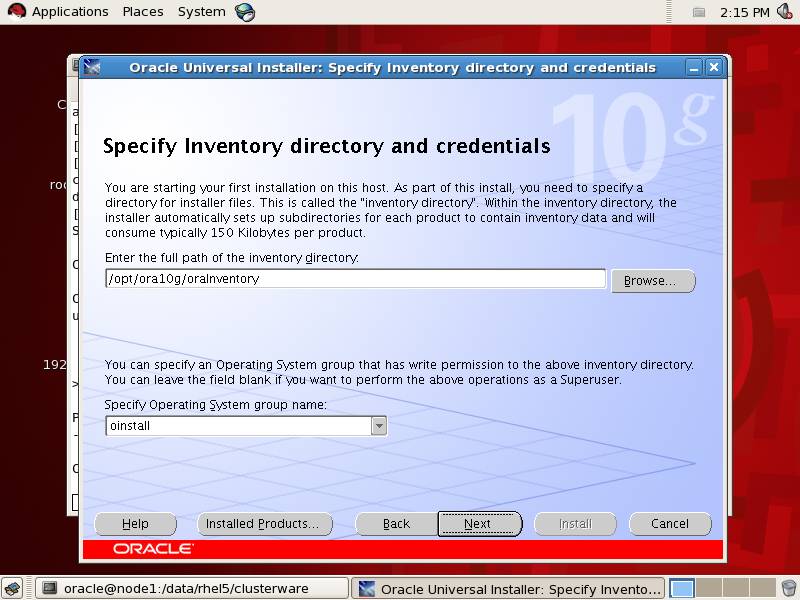Click the "Specify Inventory directory and credentials" heading

click(x=327, y=146)
